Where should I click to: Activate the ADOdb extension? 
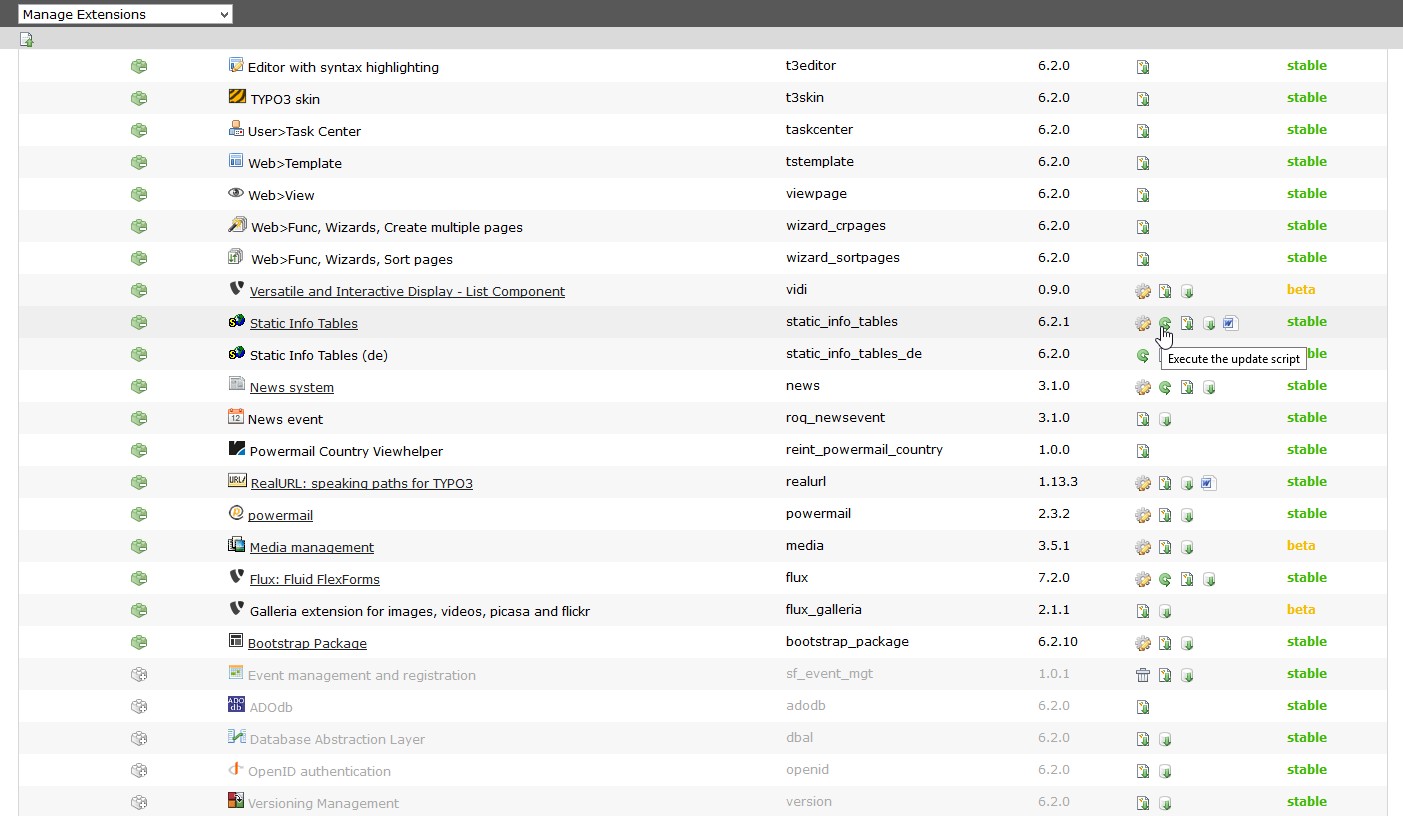[x=139, y=707]
